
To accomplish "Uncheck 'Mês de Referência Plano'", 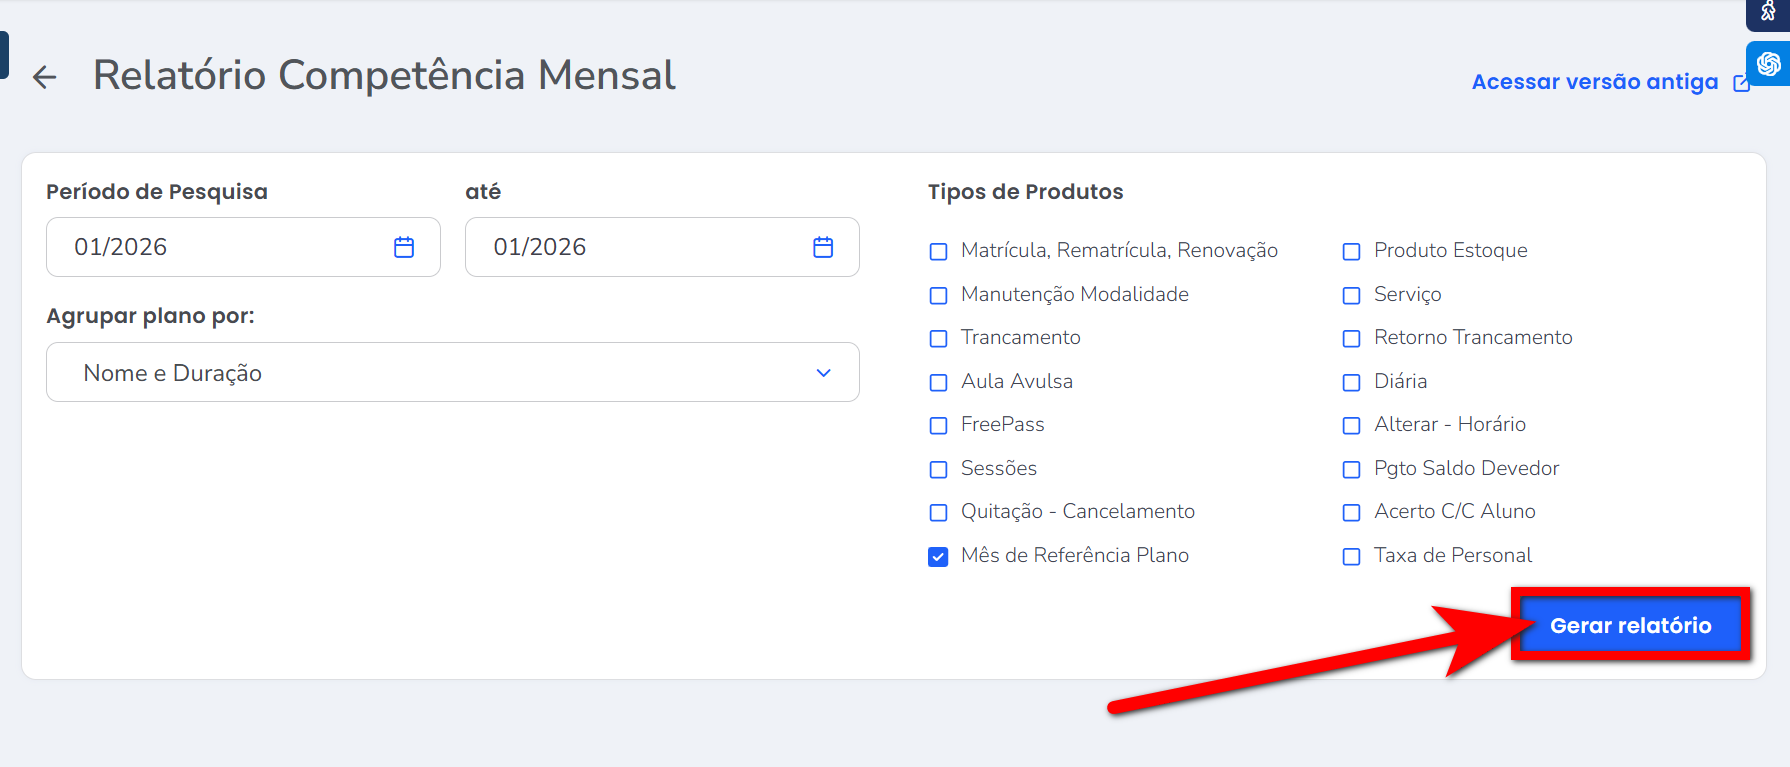I will [938, 557].
